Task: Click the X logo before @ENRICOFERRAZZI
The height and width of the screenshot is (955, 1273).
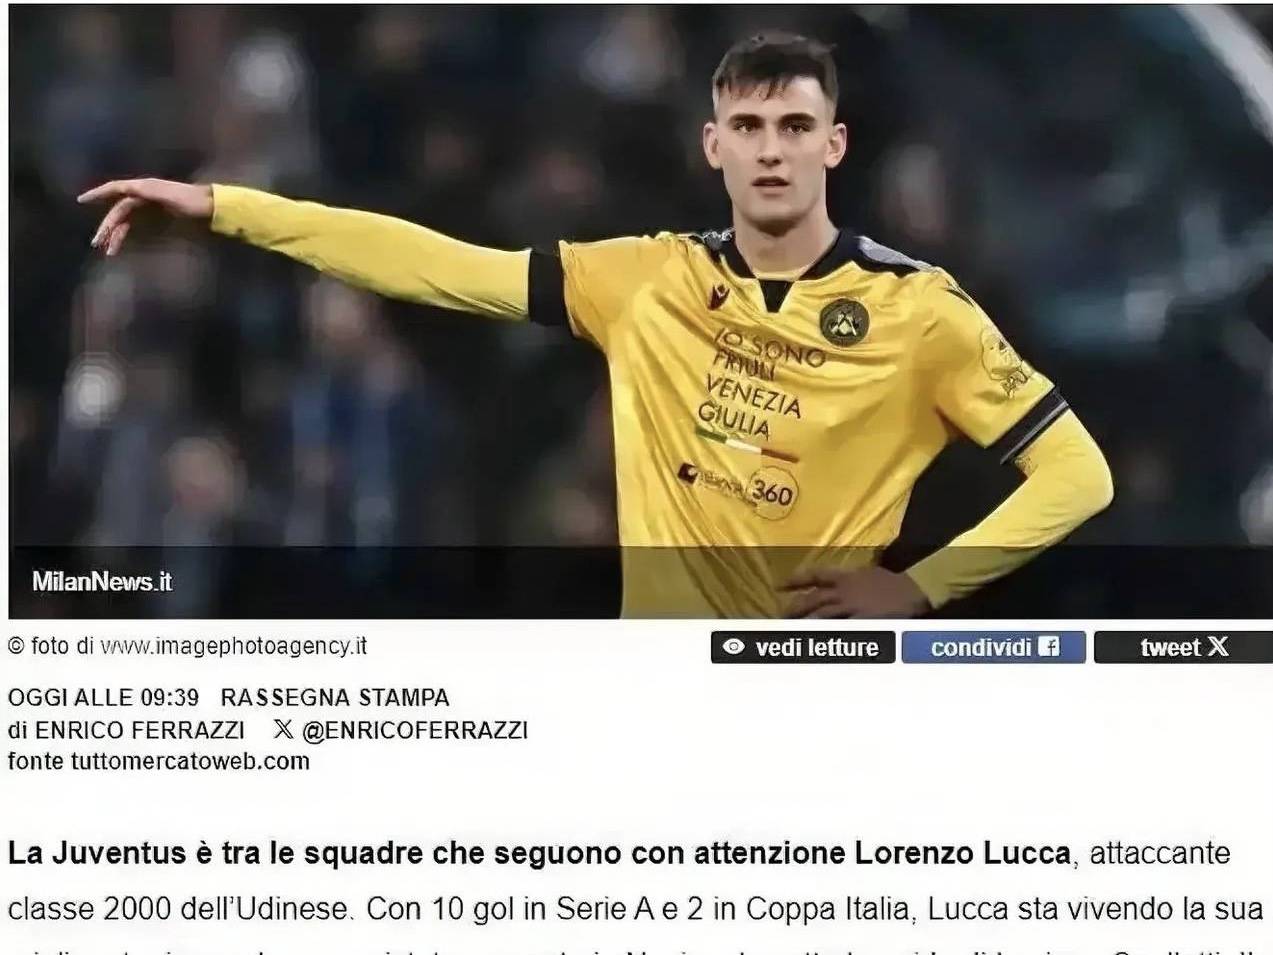Action: tap(283, 730)
